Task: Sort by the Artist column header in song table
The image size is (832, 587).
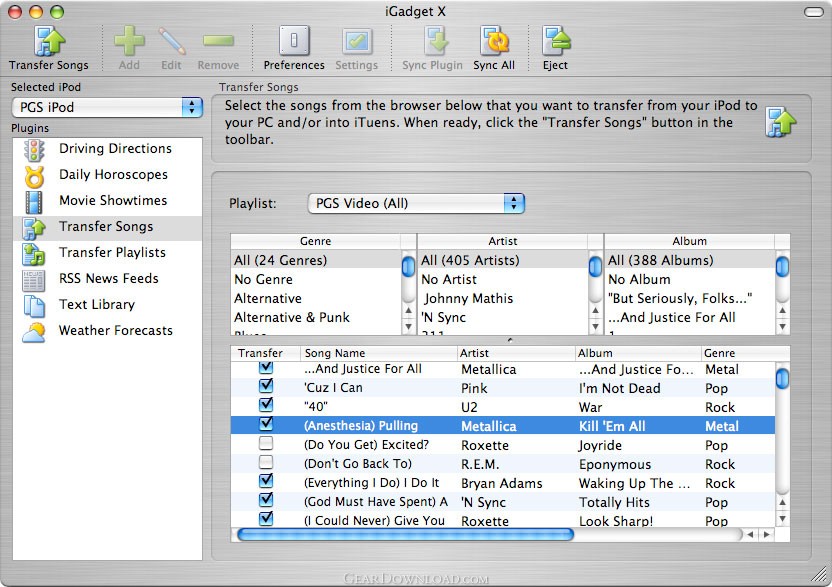Action: click(515, 353)
